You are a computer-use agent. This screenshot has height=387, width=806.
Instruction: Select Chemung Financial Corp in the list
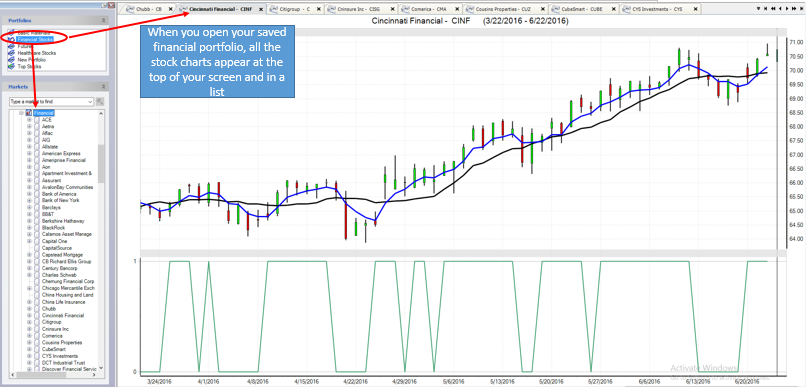coord(68,282)
